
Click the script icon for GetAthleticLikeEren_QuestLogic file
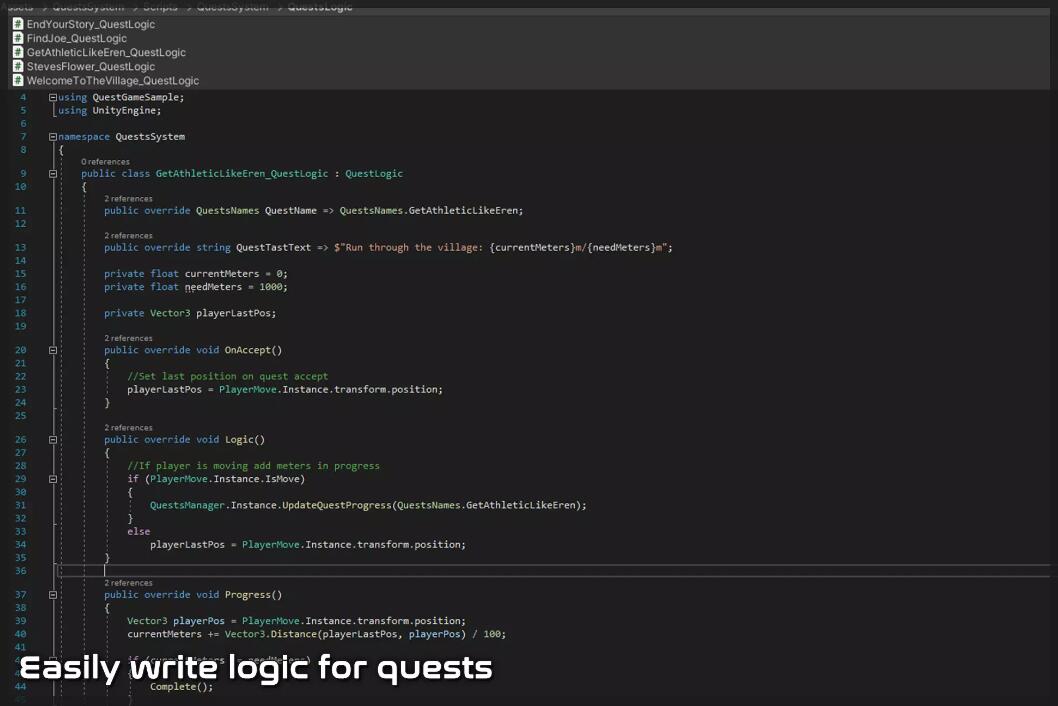[x=18, y=52]
